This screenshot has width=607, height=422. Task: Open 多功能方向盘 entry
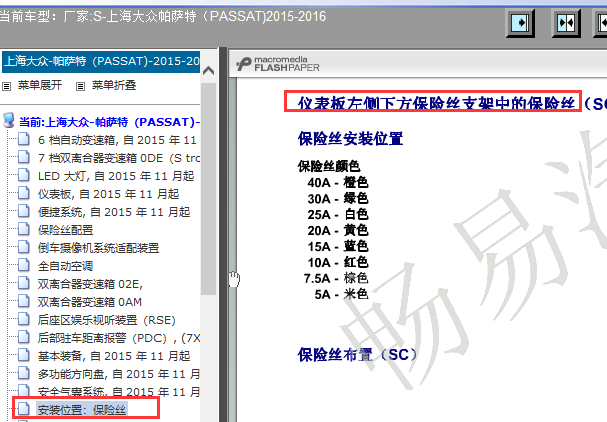click(x=119, y=374)
